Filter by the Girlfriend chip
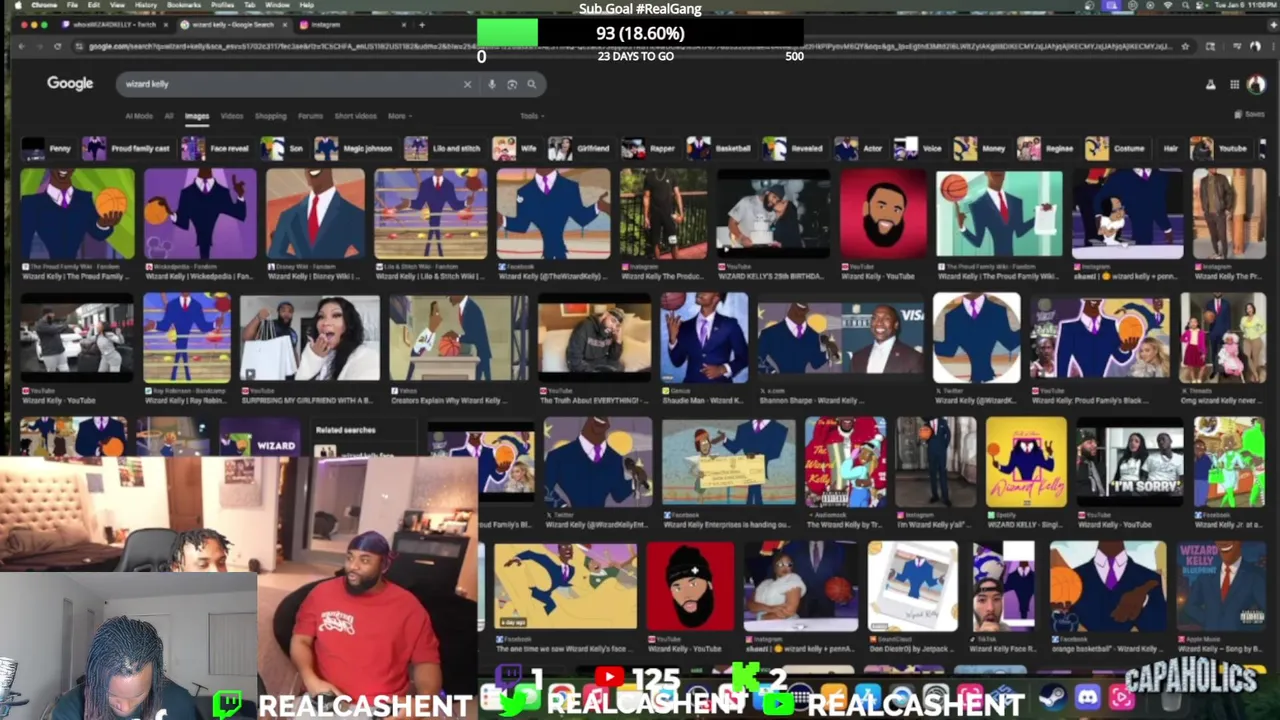 coord(580,149)
